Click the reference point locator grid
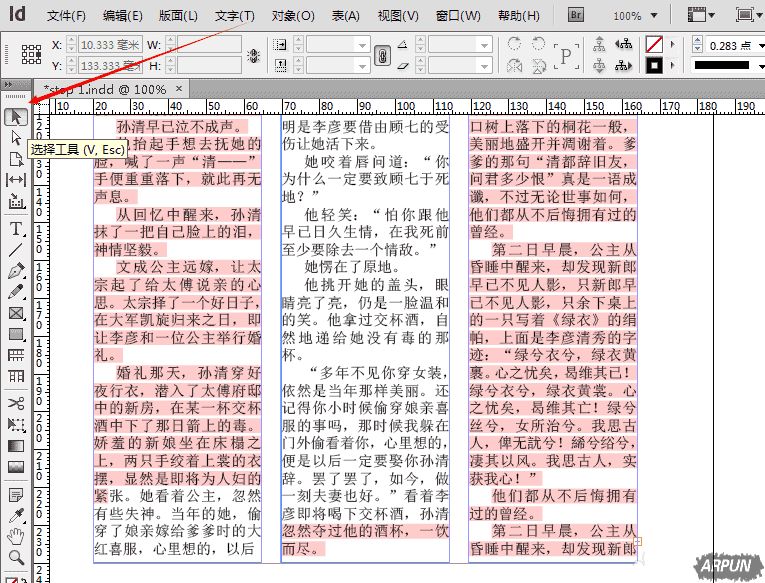This screenshot has width=765, height=583. (31, 54)
